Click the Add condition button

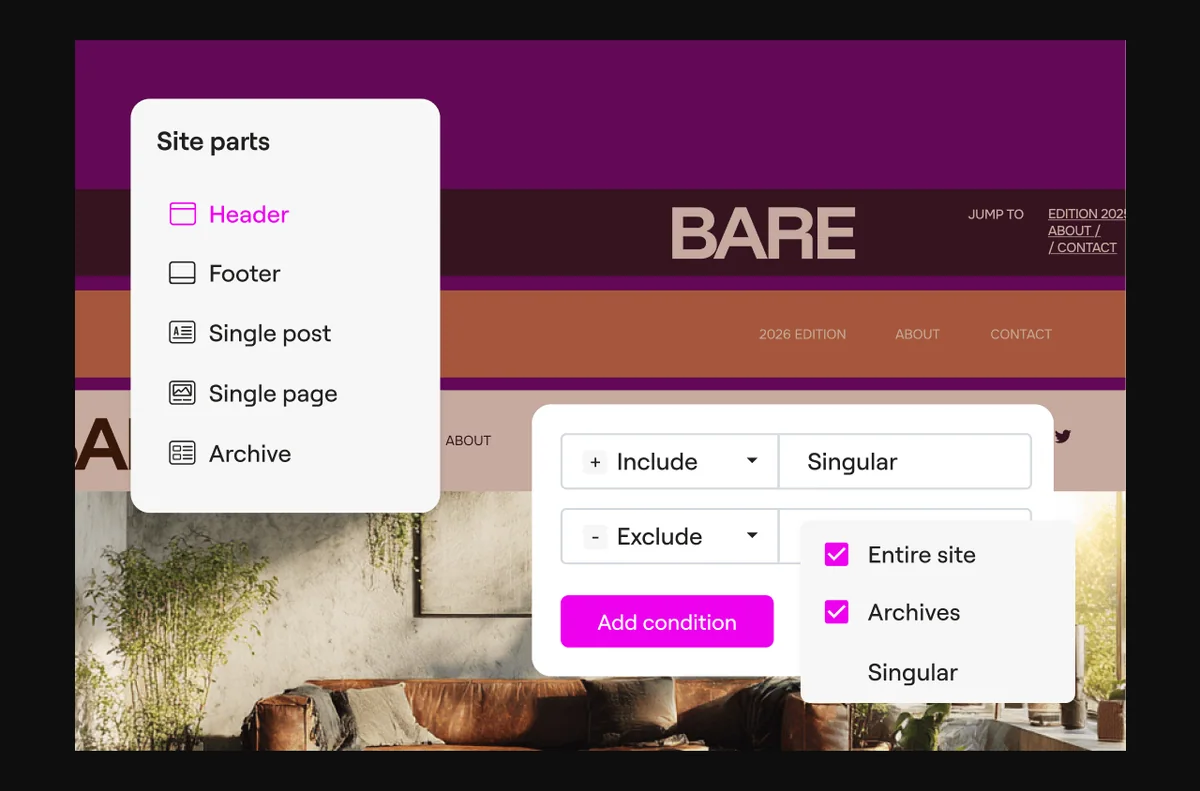pos(667,622)
